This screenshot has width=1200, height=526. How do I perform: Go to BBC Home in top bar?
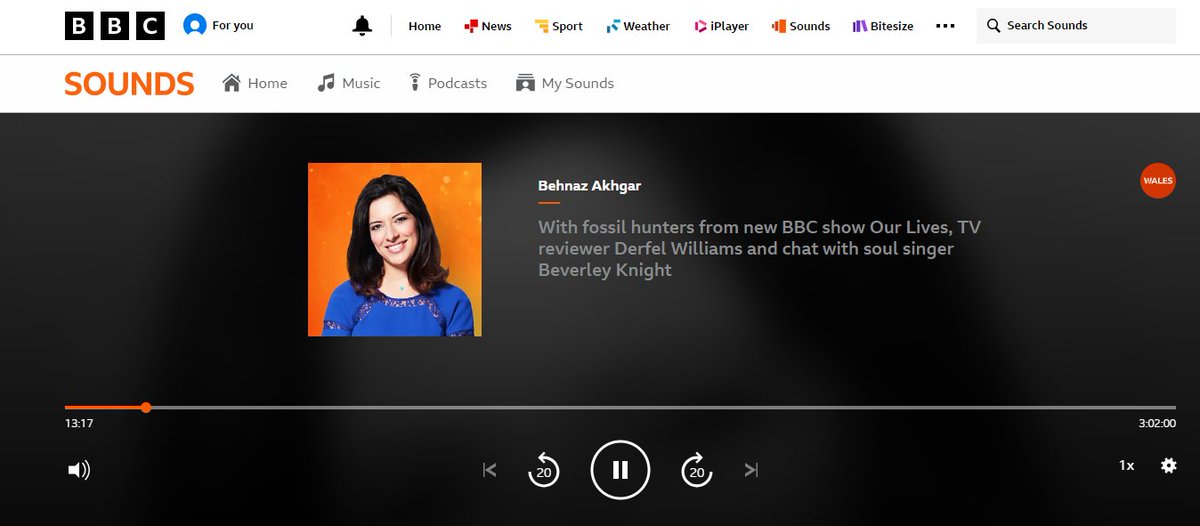pyautogui.click(x=425, y=26)
